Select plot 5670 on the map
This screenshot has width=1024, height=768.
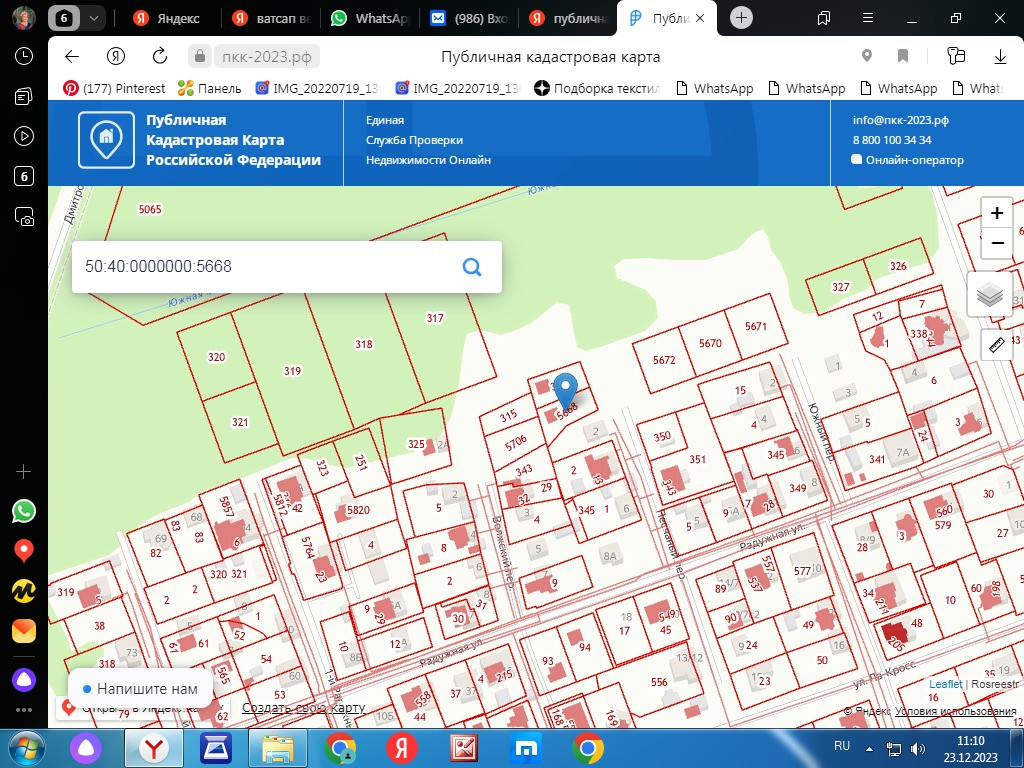pos(710,343)
